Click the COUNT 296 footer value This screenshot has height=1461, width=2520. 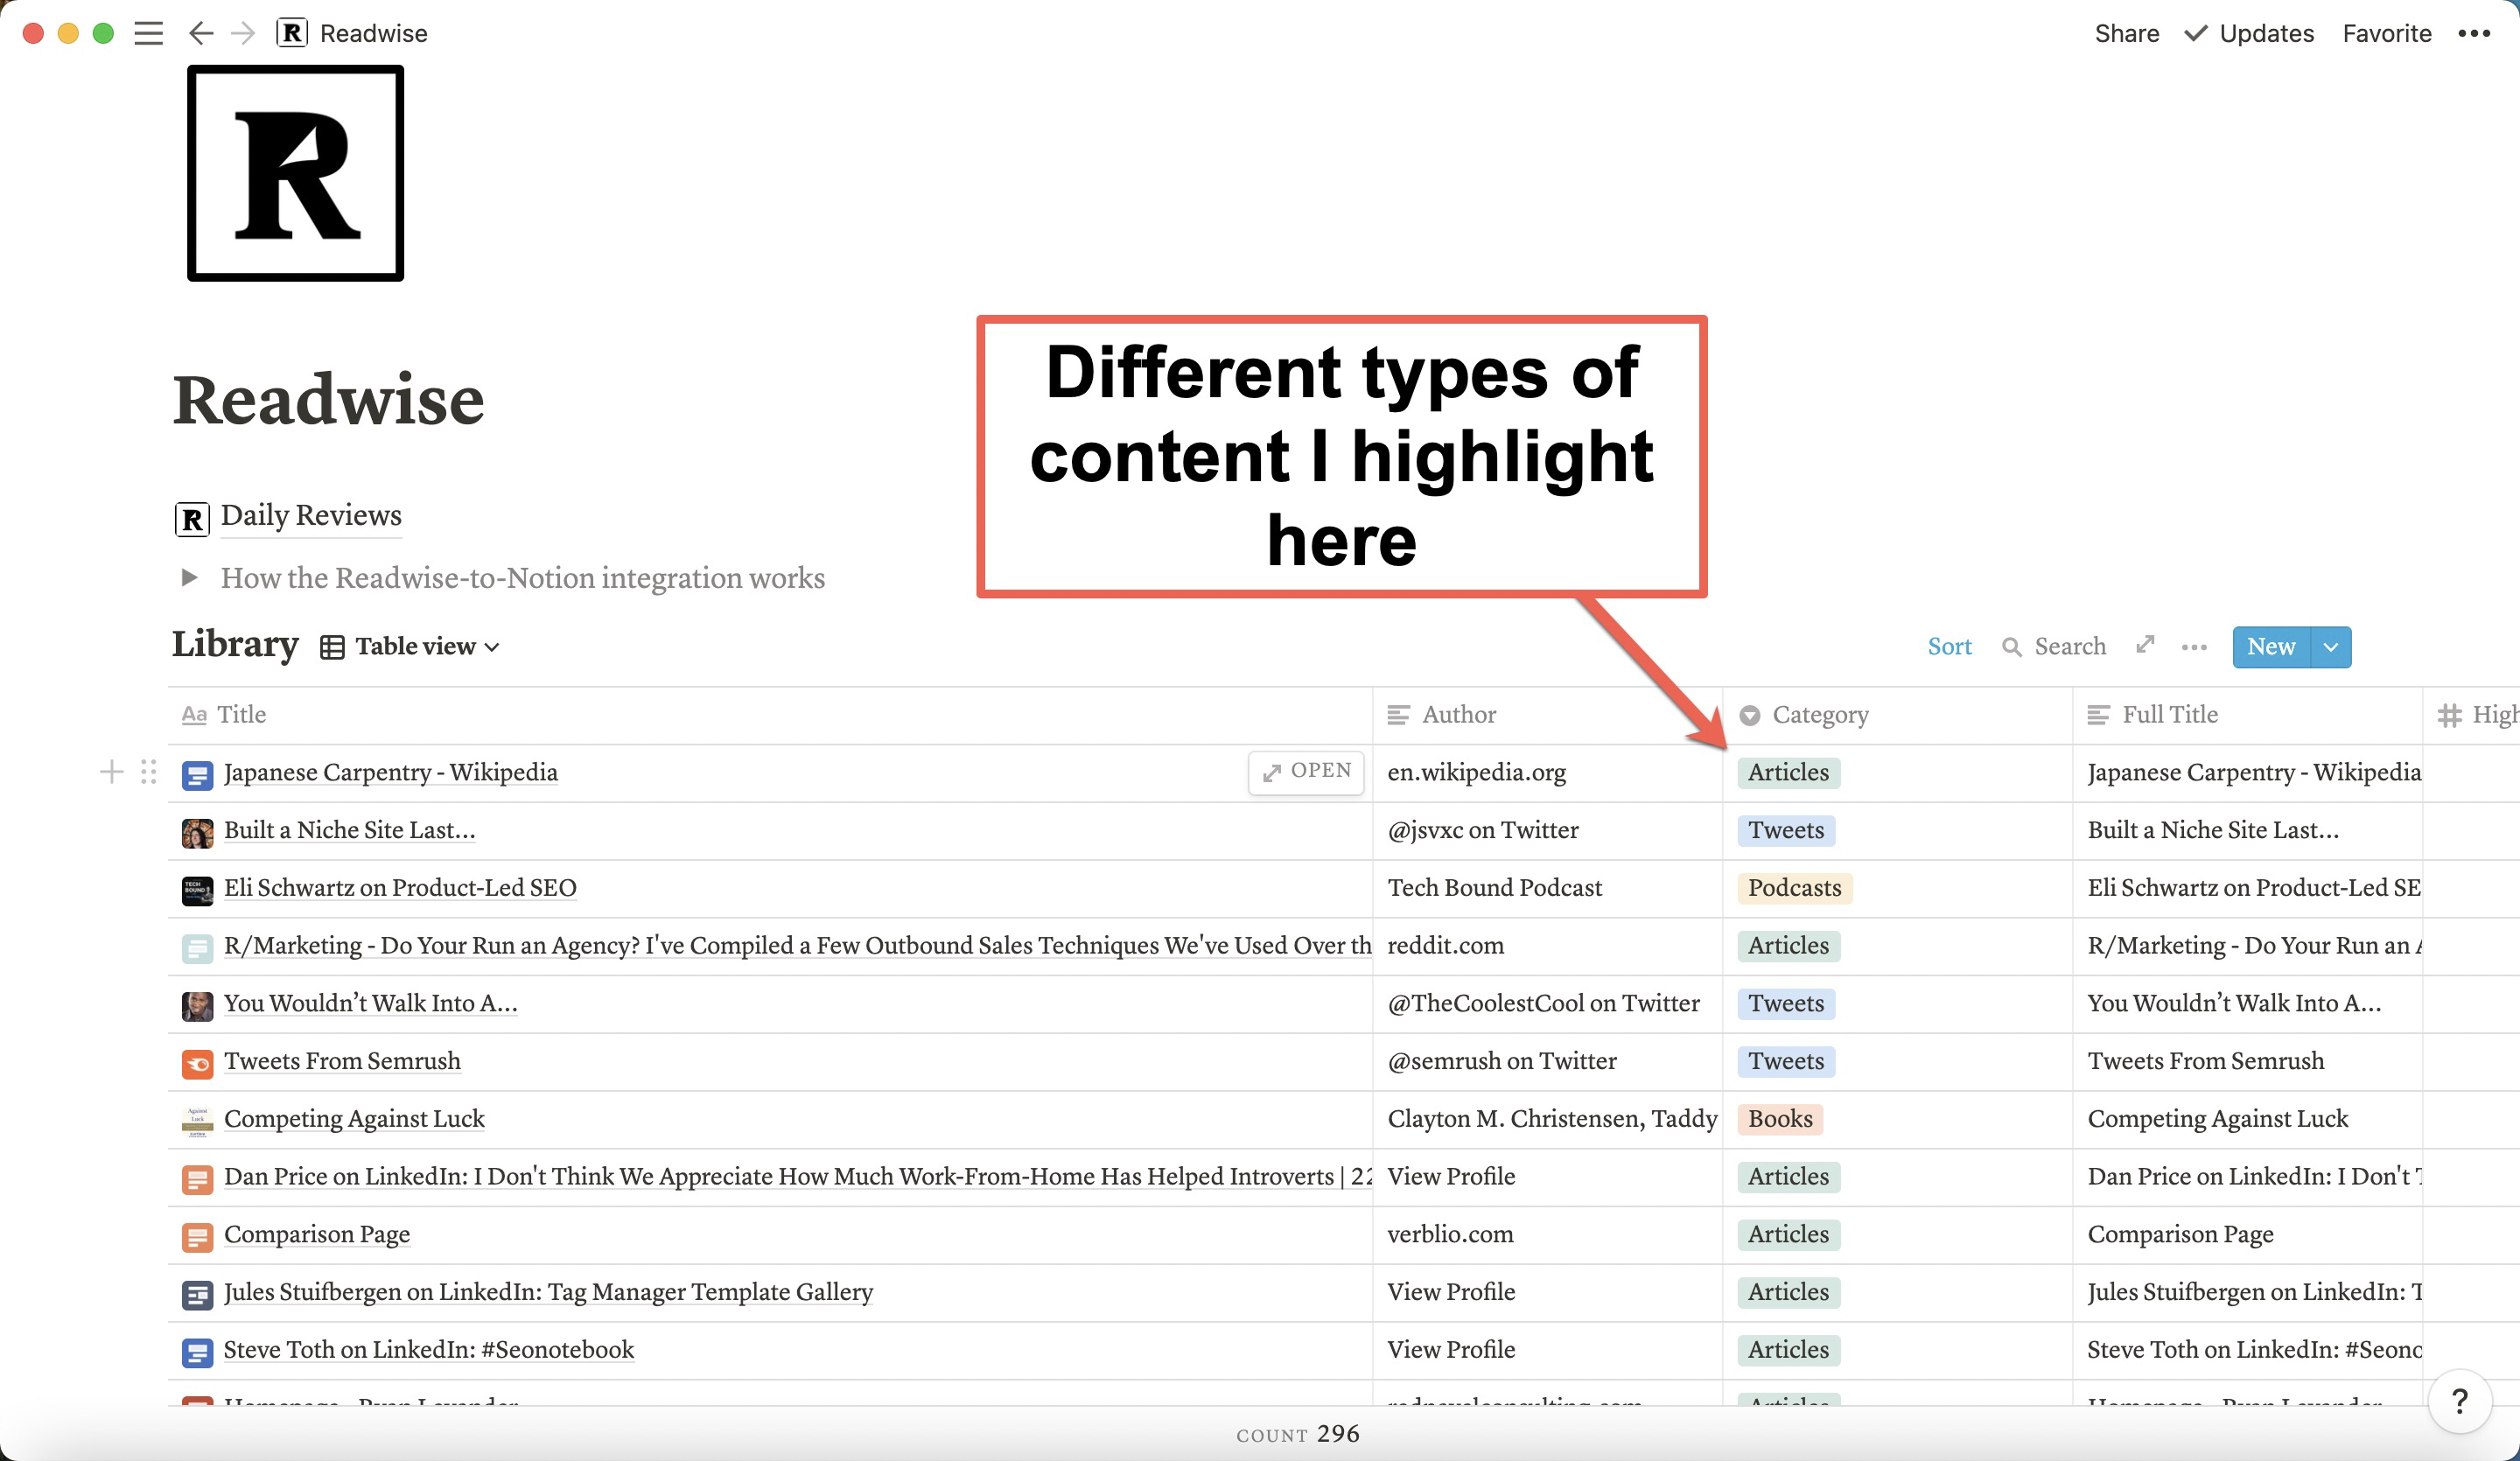click(1298, 1434)
